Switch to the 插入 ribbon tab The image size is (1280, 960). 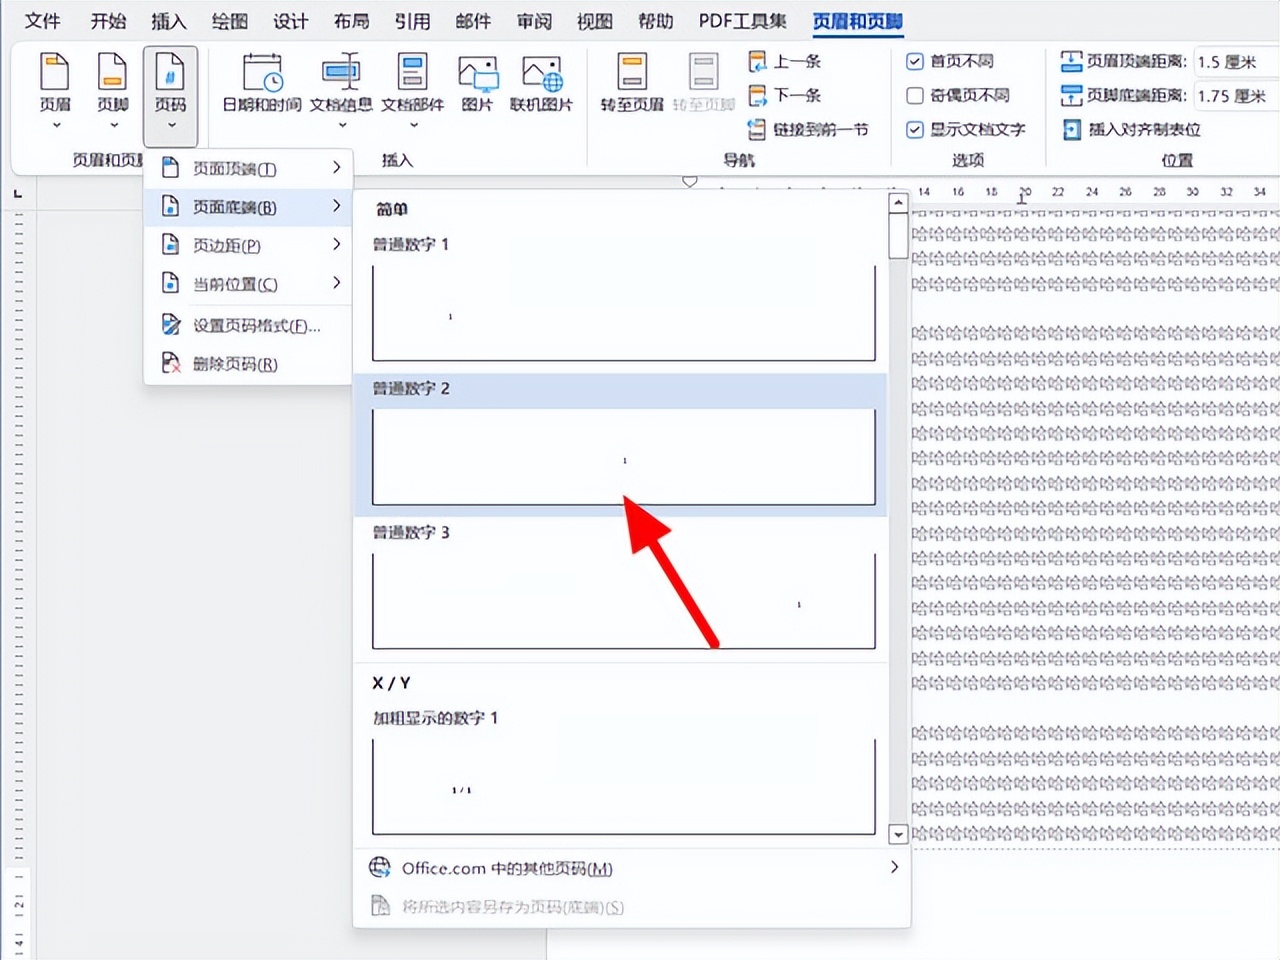(x=168, y=21)
